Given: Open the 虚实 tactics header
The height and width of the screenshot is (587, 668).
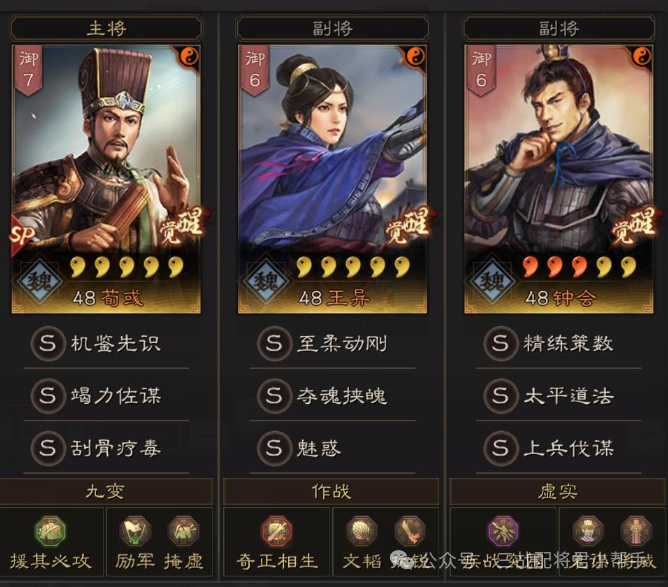Looking at the screenshot, I should click(x=558, y=492).
